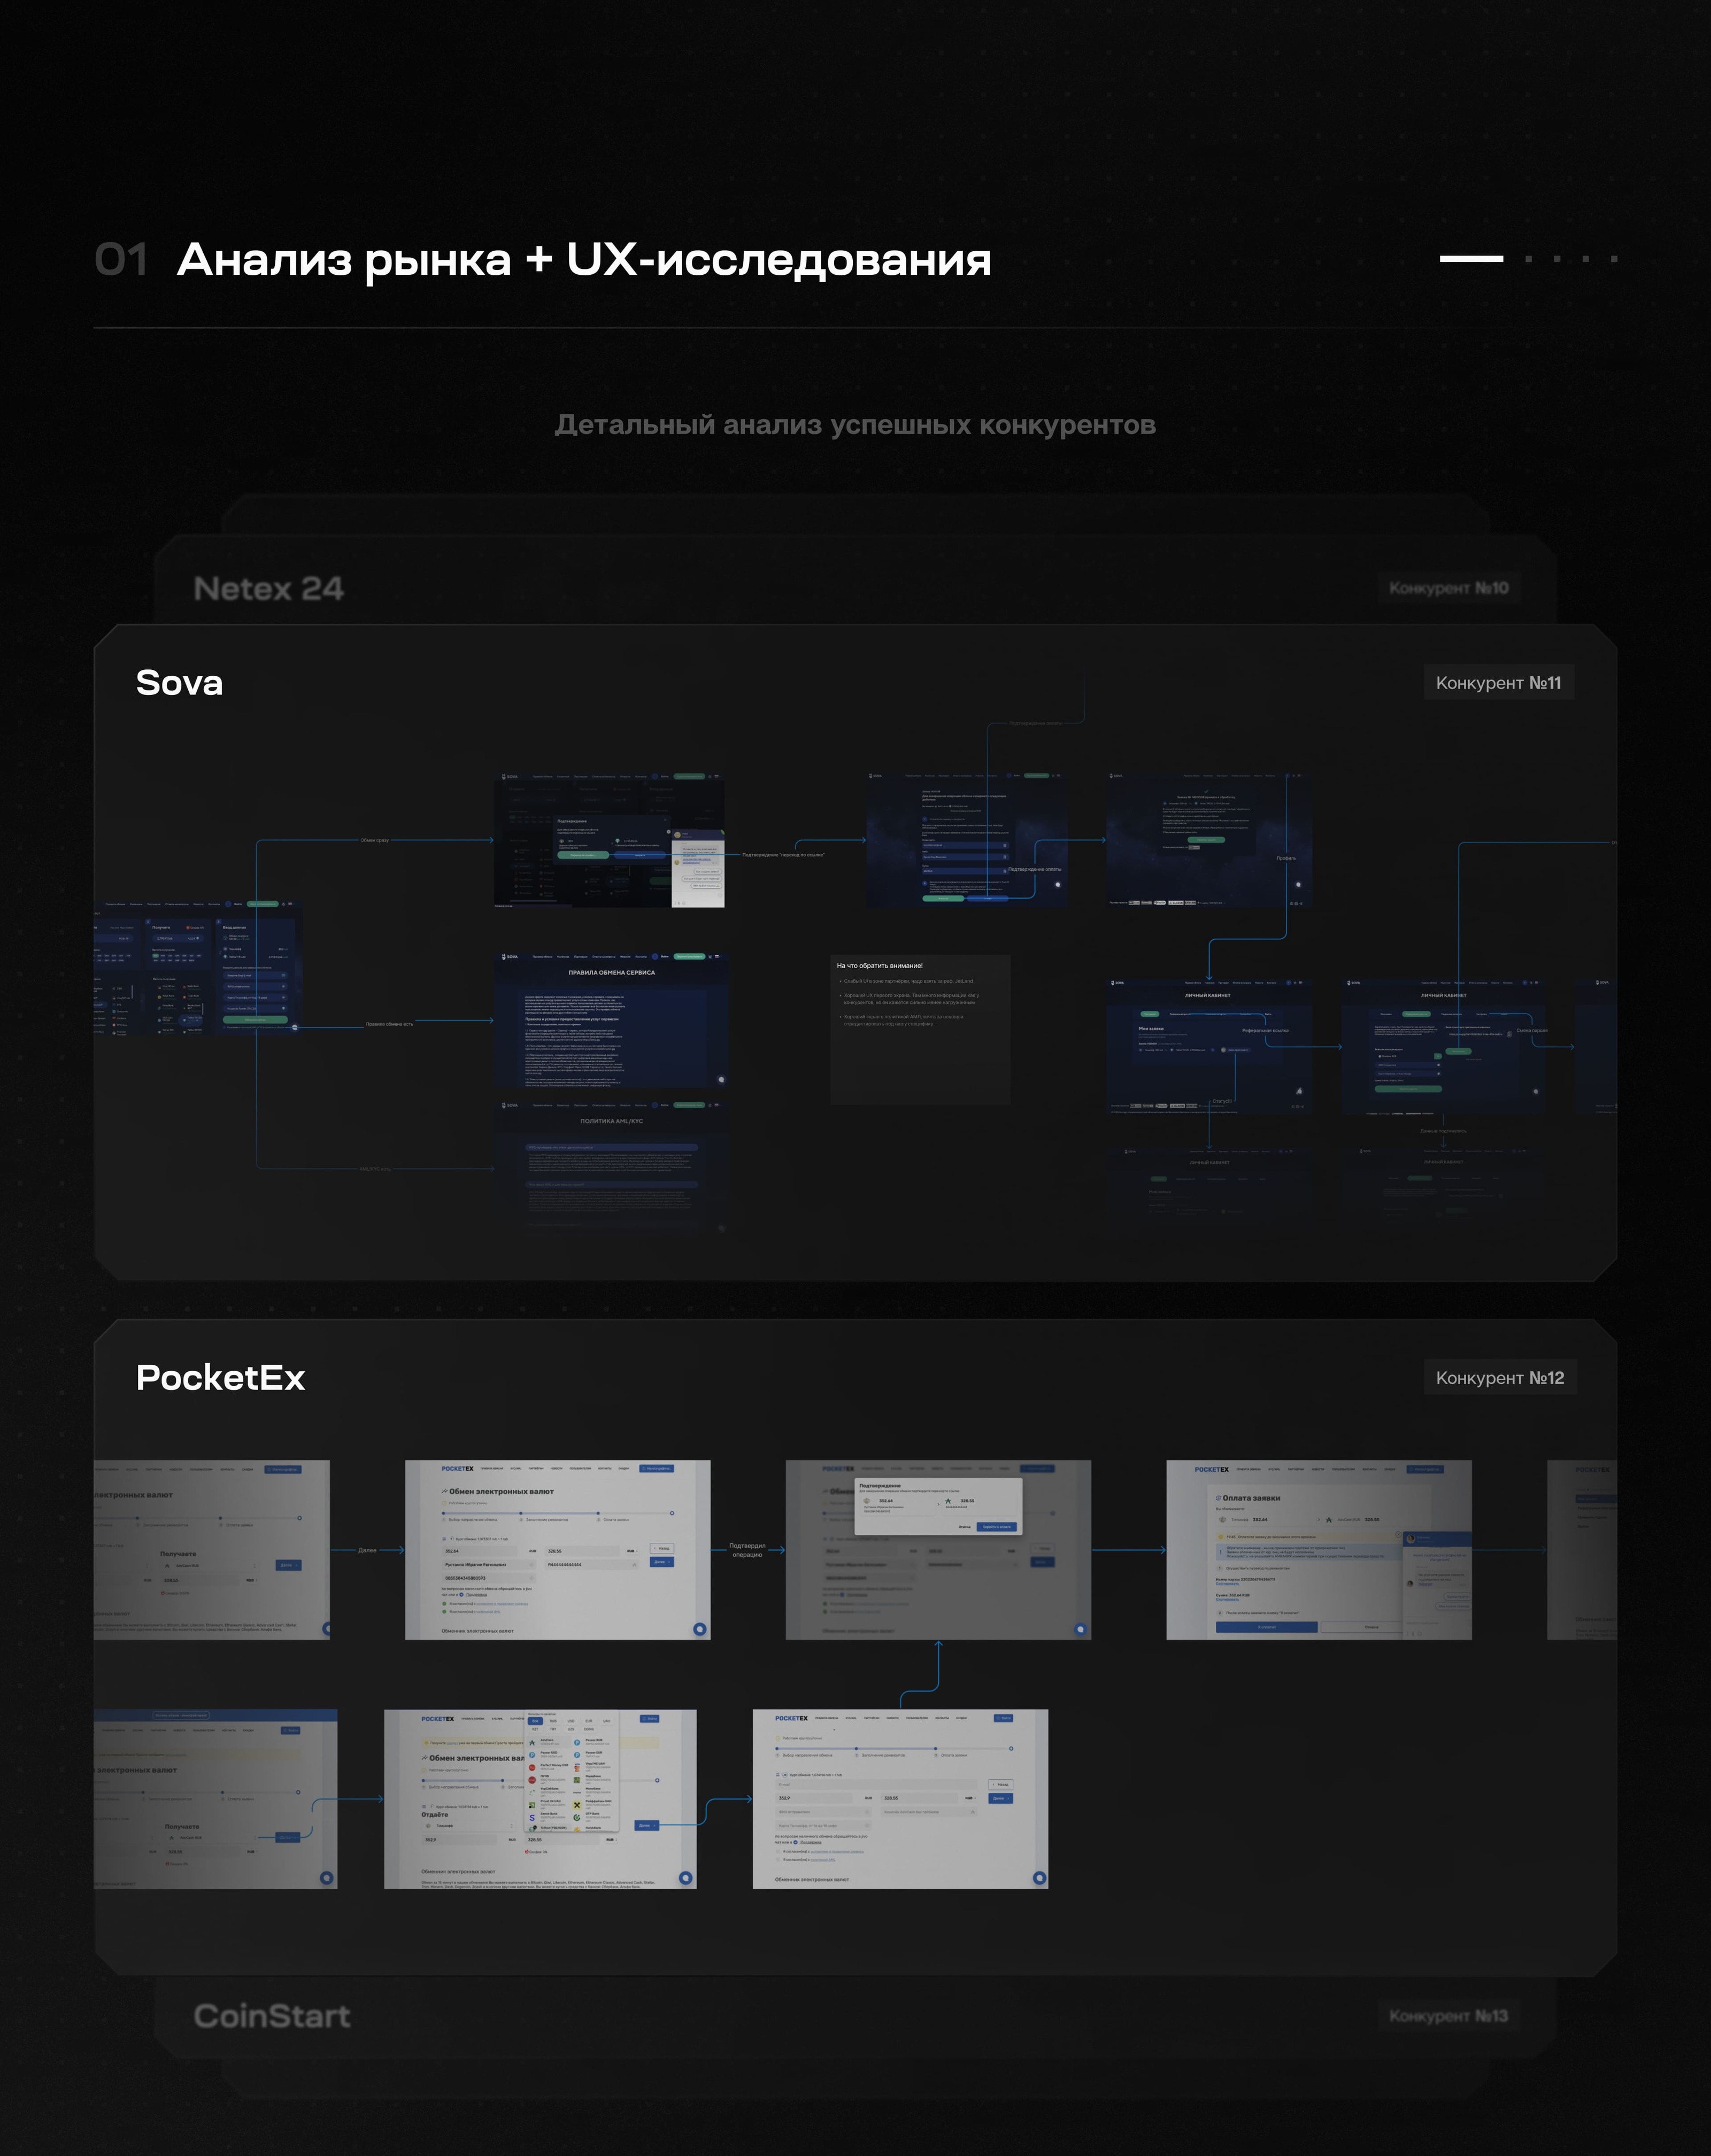Viewport: 1711px width, 2156px height.
Task: Click the chat bubble icon in PocketEx form screen
Action: coord(699,1628)
